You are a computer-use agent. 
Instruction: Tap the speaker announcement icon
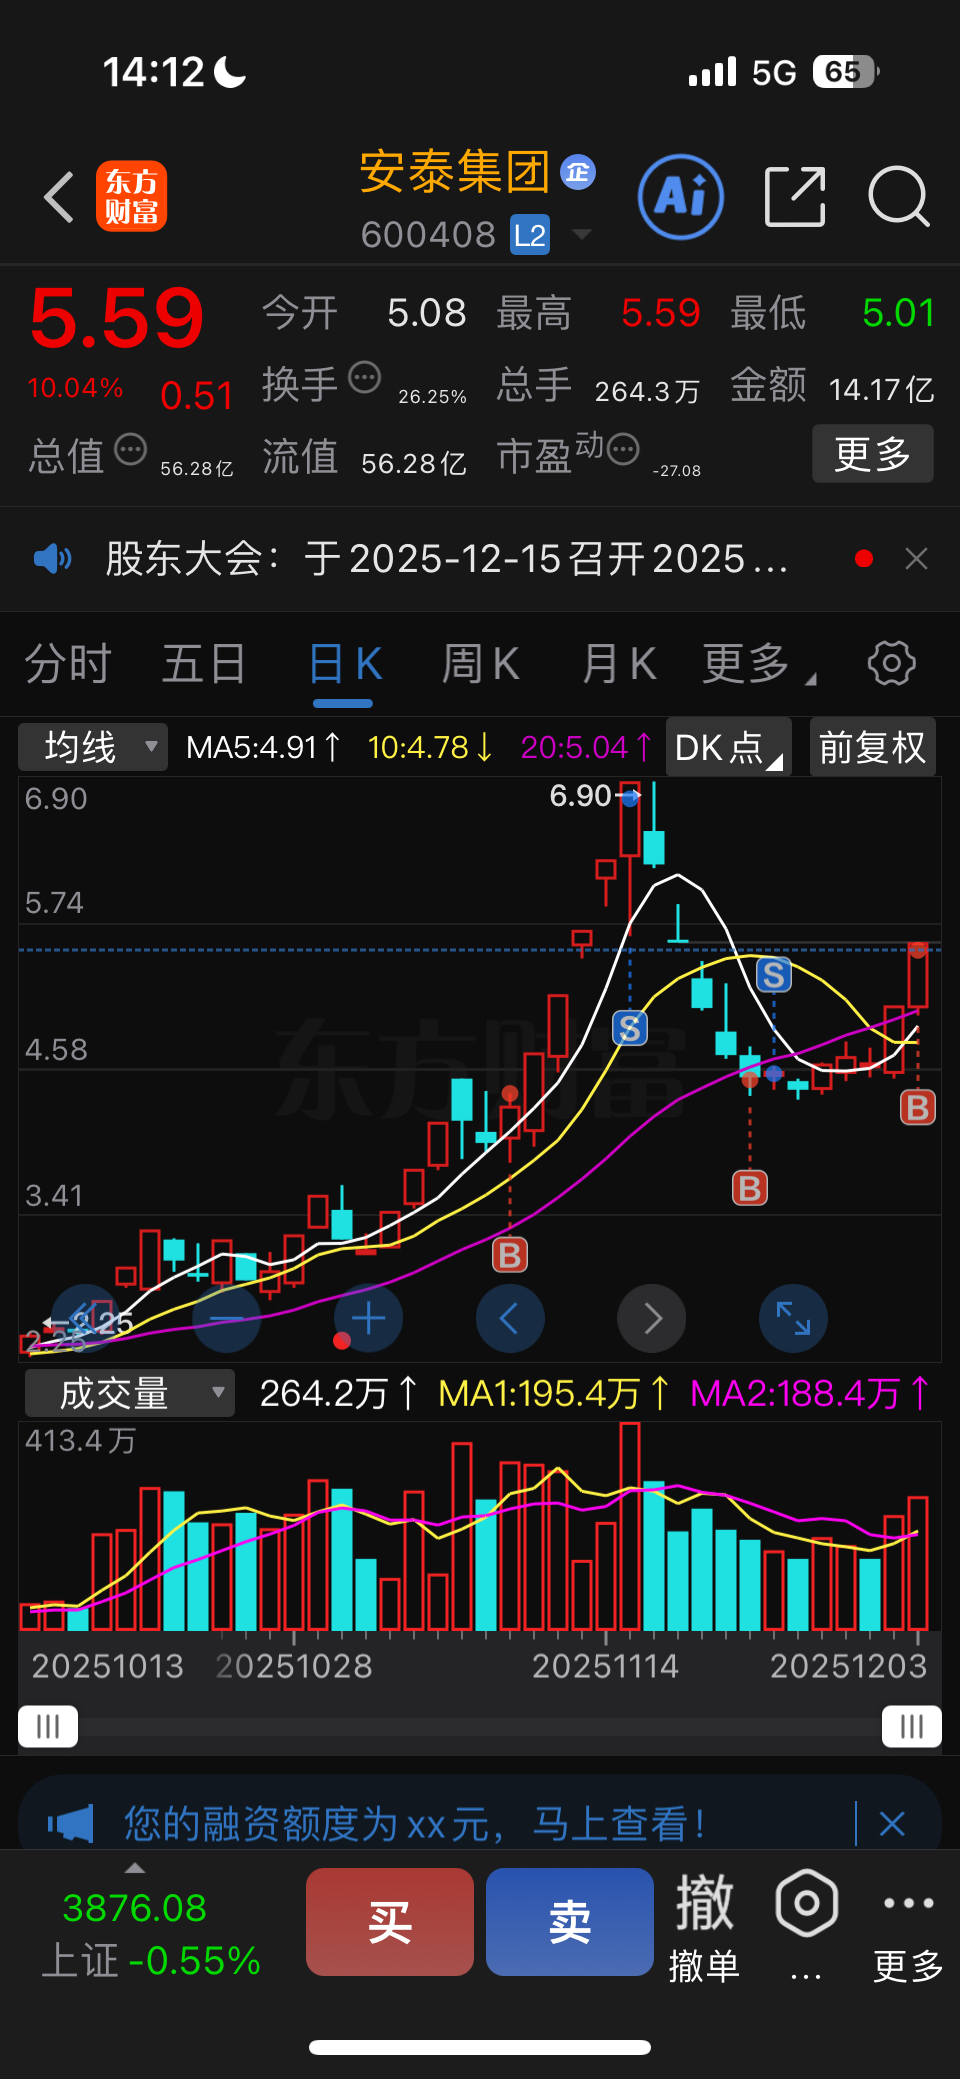click(52, 558)
